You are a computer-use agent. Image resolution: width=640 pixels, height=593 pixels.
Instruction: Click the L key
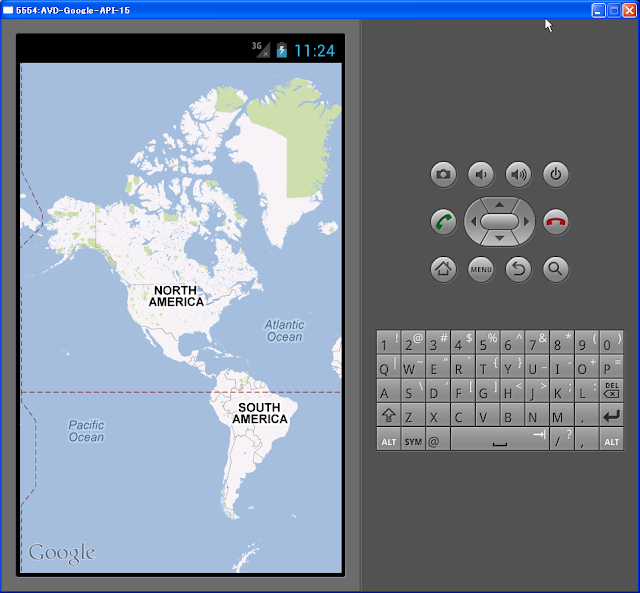587,391
